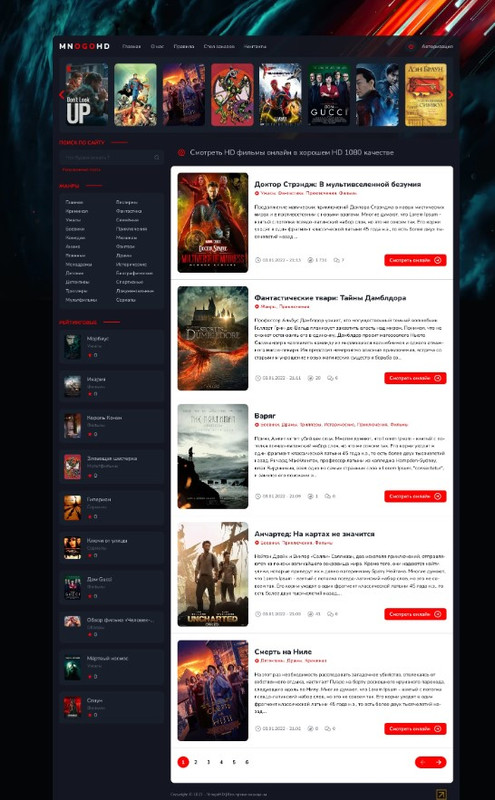Open Король Конан in the rating sidebar
The width and height of the screenshot is (495, 800).
click(104, 418)
